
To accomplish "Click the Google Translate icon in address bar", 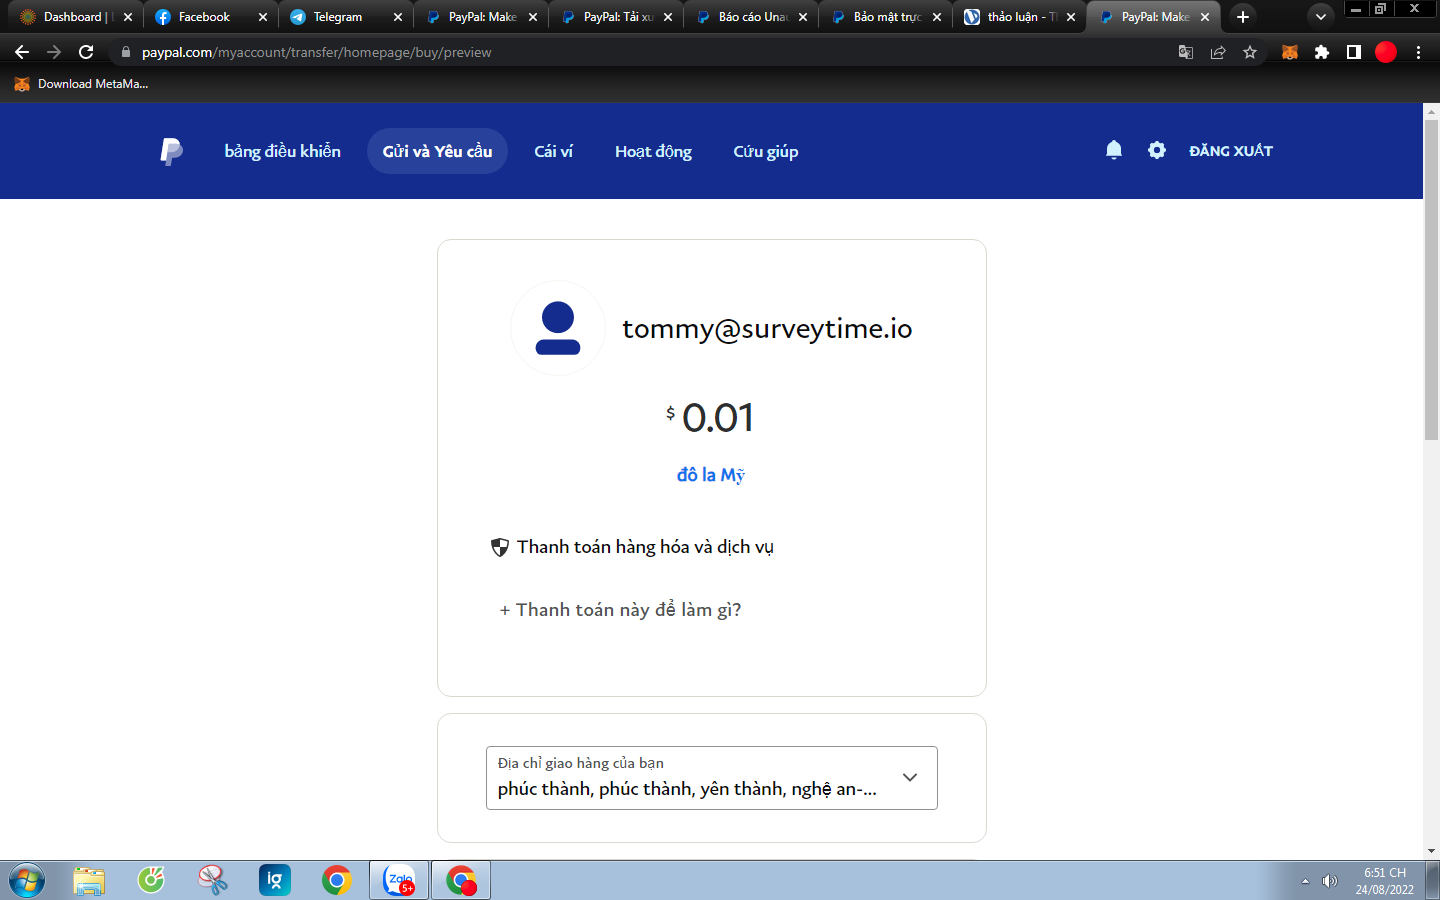I will [x=1186, y=52].
